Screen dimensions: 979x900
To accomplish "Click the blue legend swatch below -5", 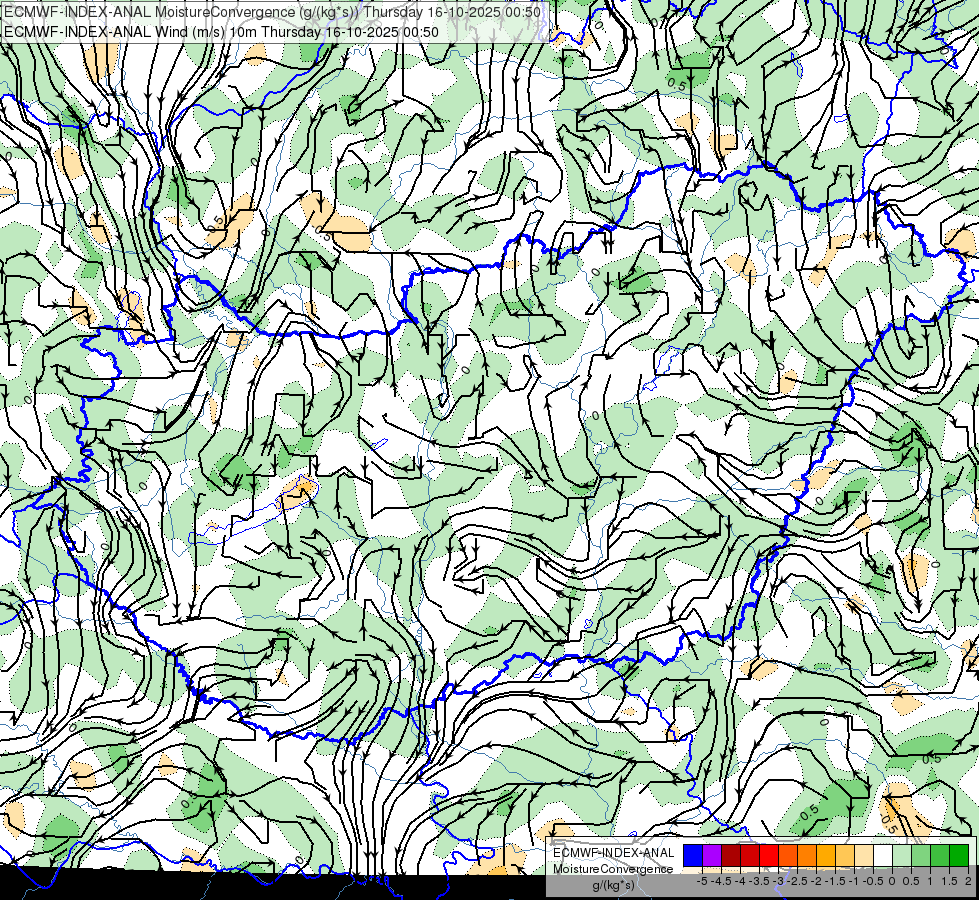I will 693,856.
